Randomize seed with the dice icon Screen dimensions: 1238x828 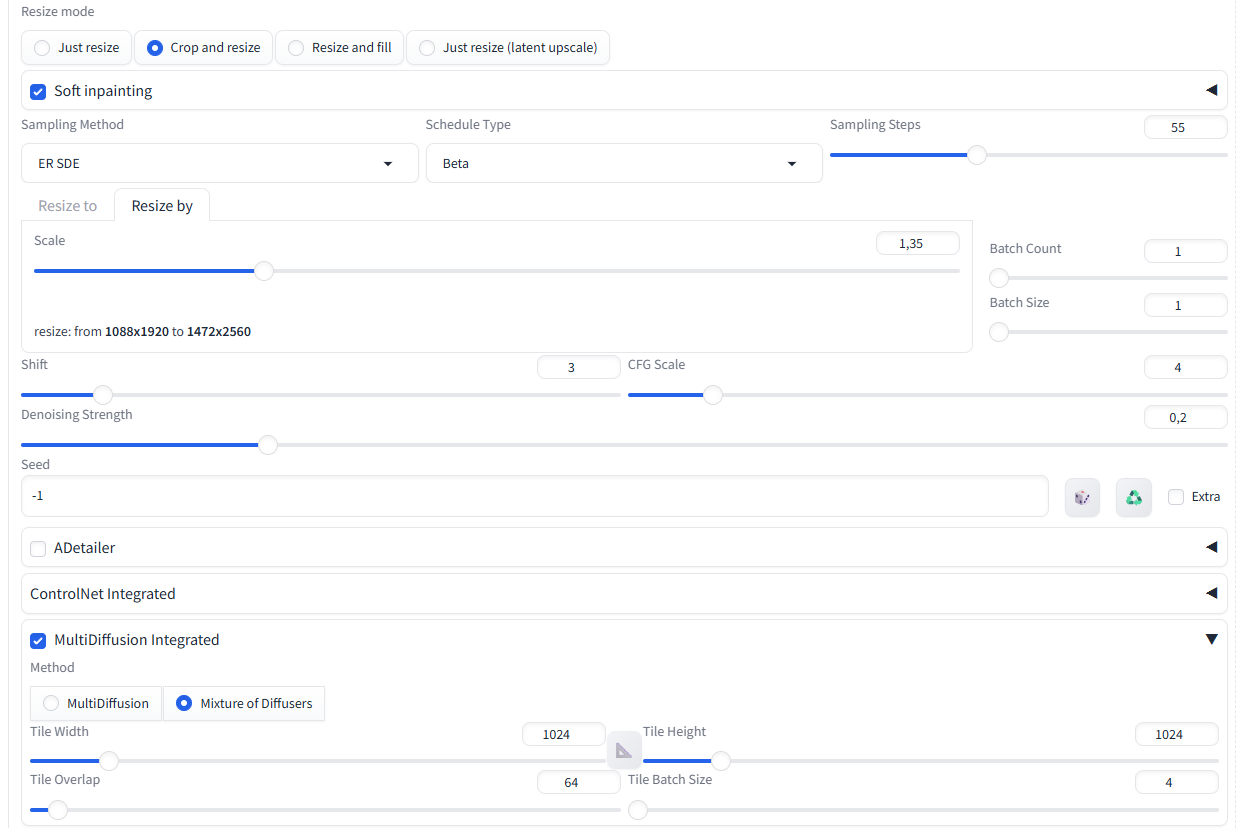click(x=1082, y=497)
